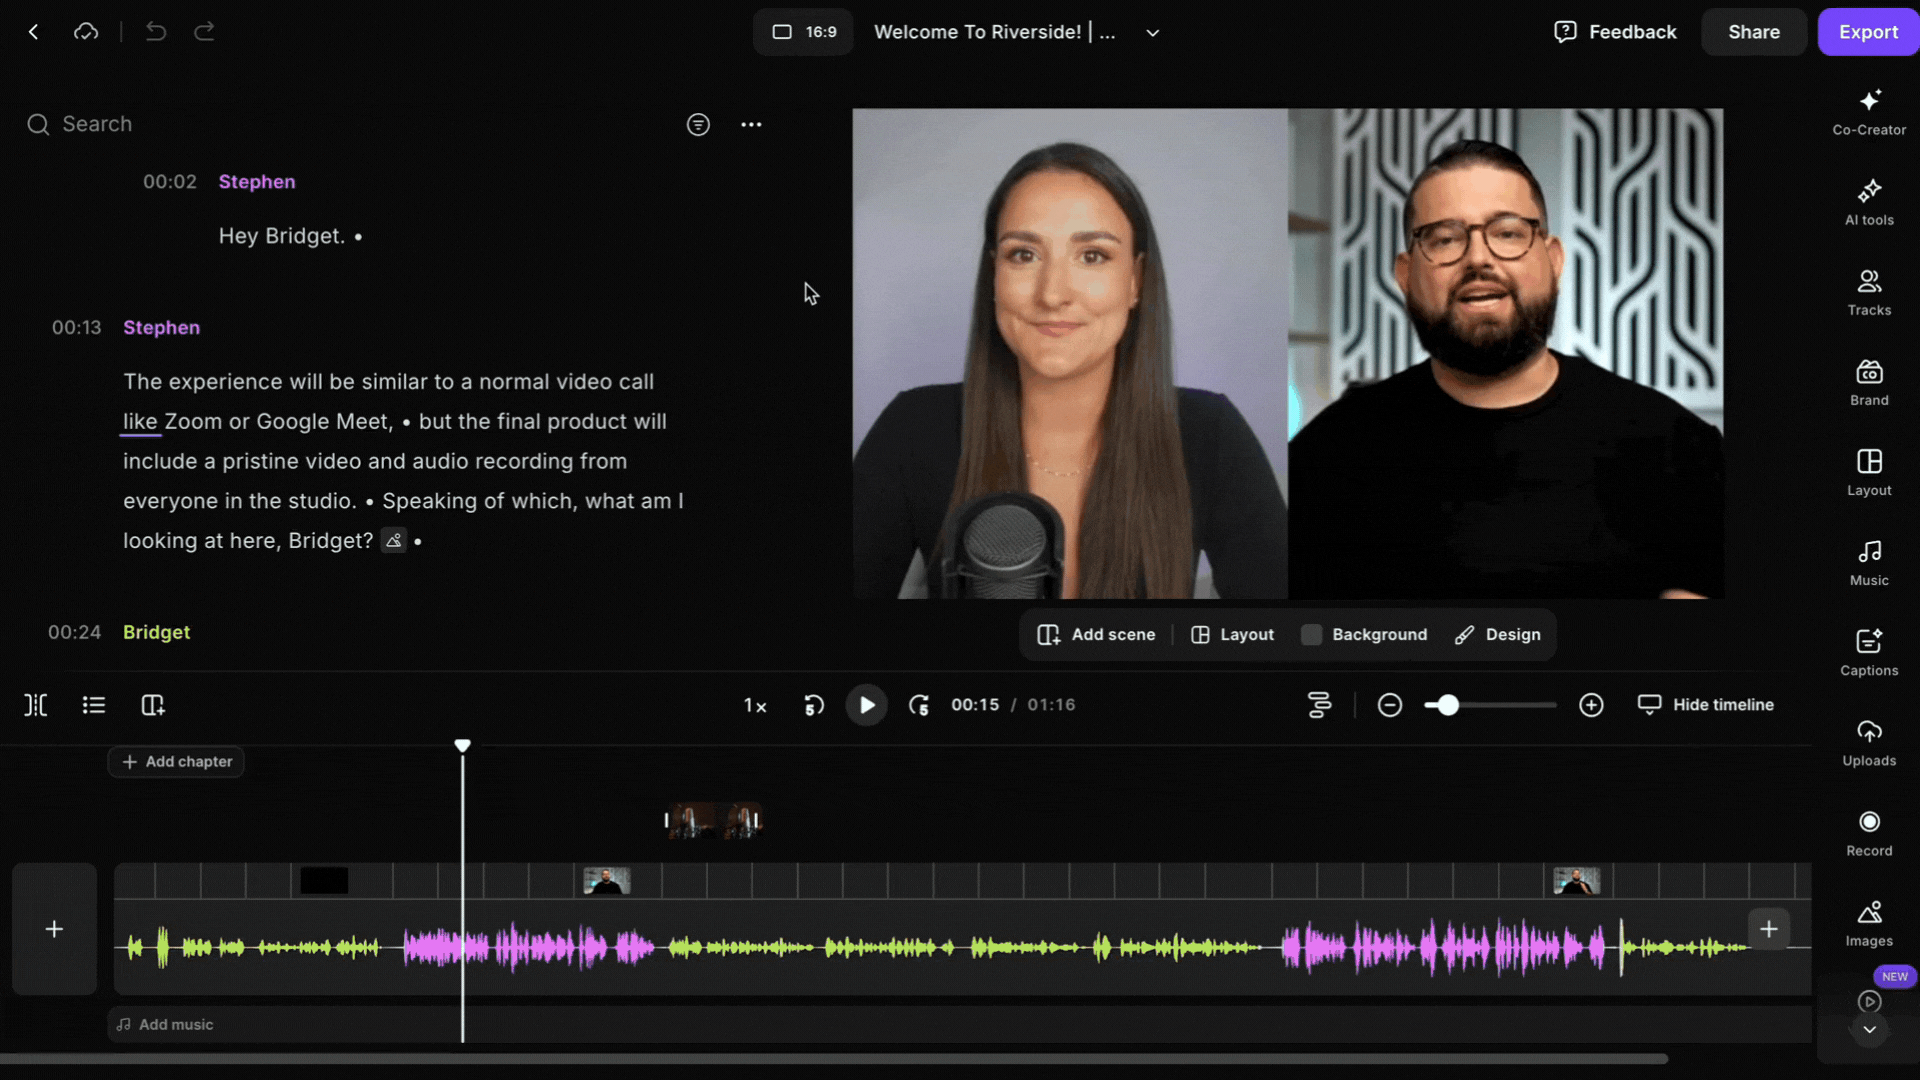The image size is (1920, 1080).
Task: Open the Layout option below the preview
Action: [1232, 635]
